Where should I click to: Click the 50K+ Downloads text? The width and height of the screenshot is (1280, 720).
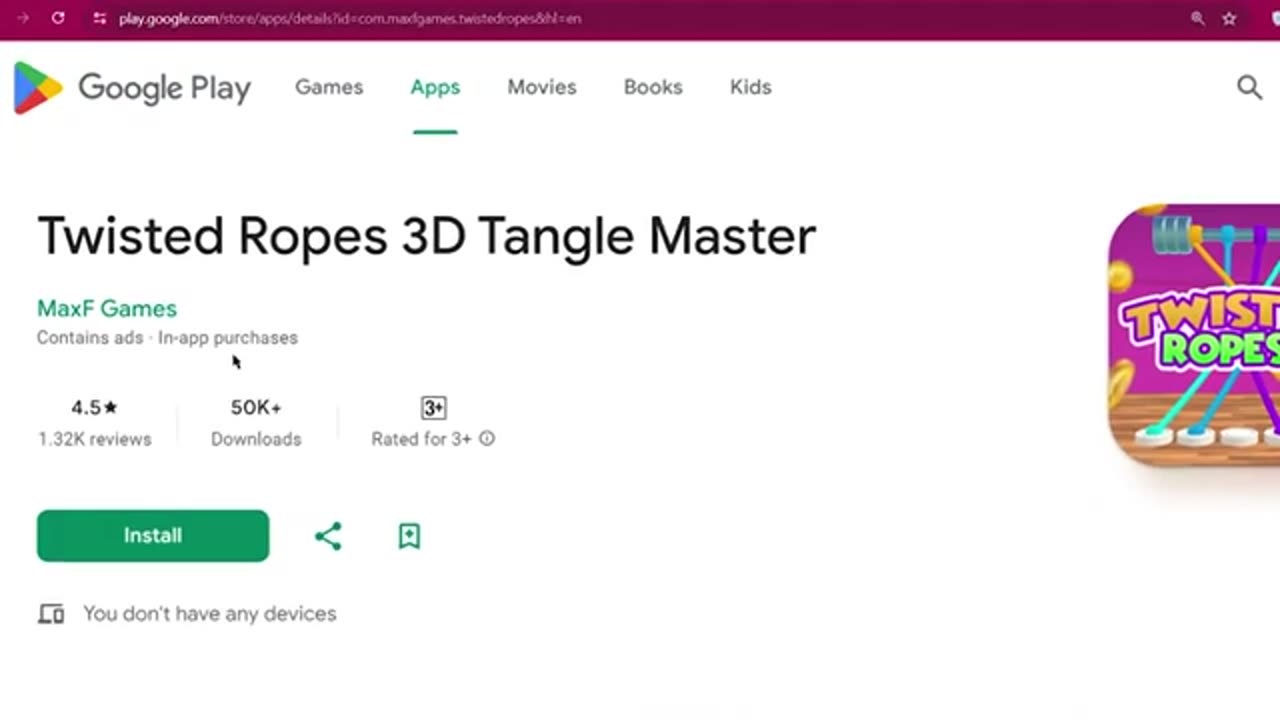point(256,423)
